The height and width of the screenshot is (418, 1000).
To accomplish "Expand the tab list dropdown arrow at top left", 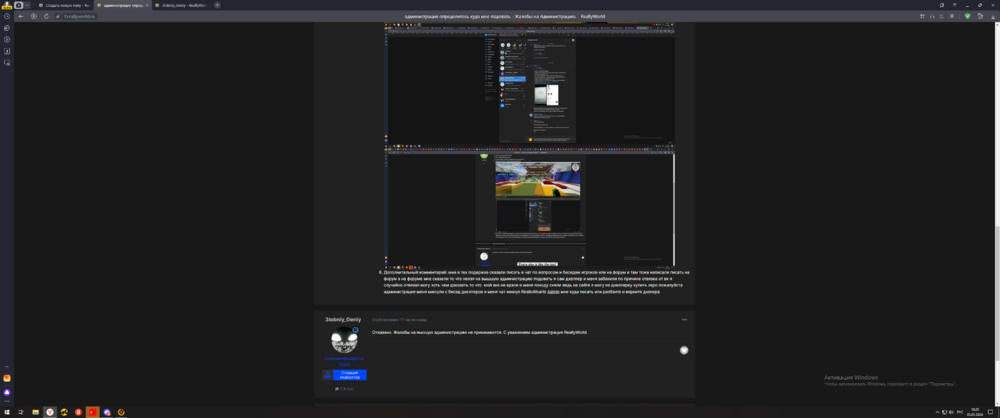I will click(27, 5).
